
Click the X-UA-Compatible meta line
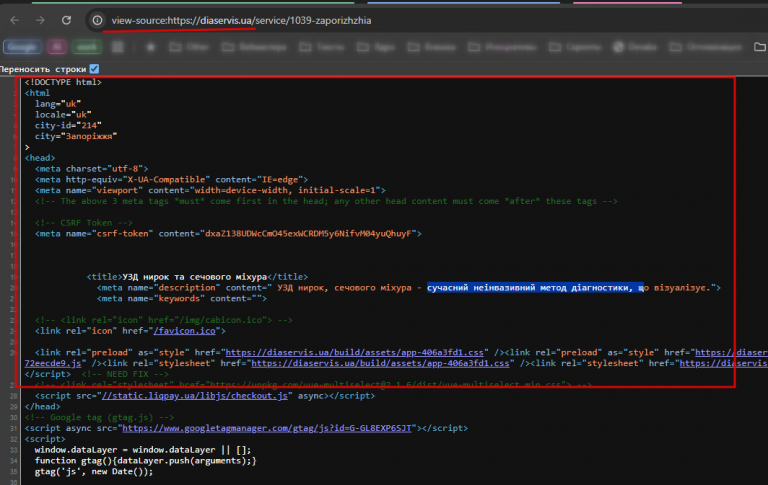coord(171,179)
